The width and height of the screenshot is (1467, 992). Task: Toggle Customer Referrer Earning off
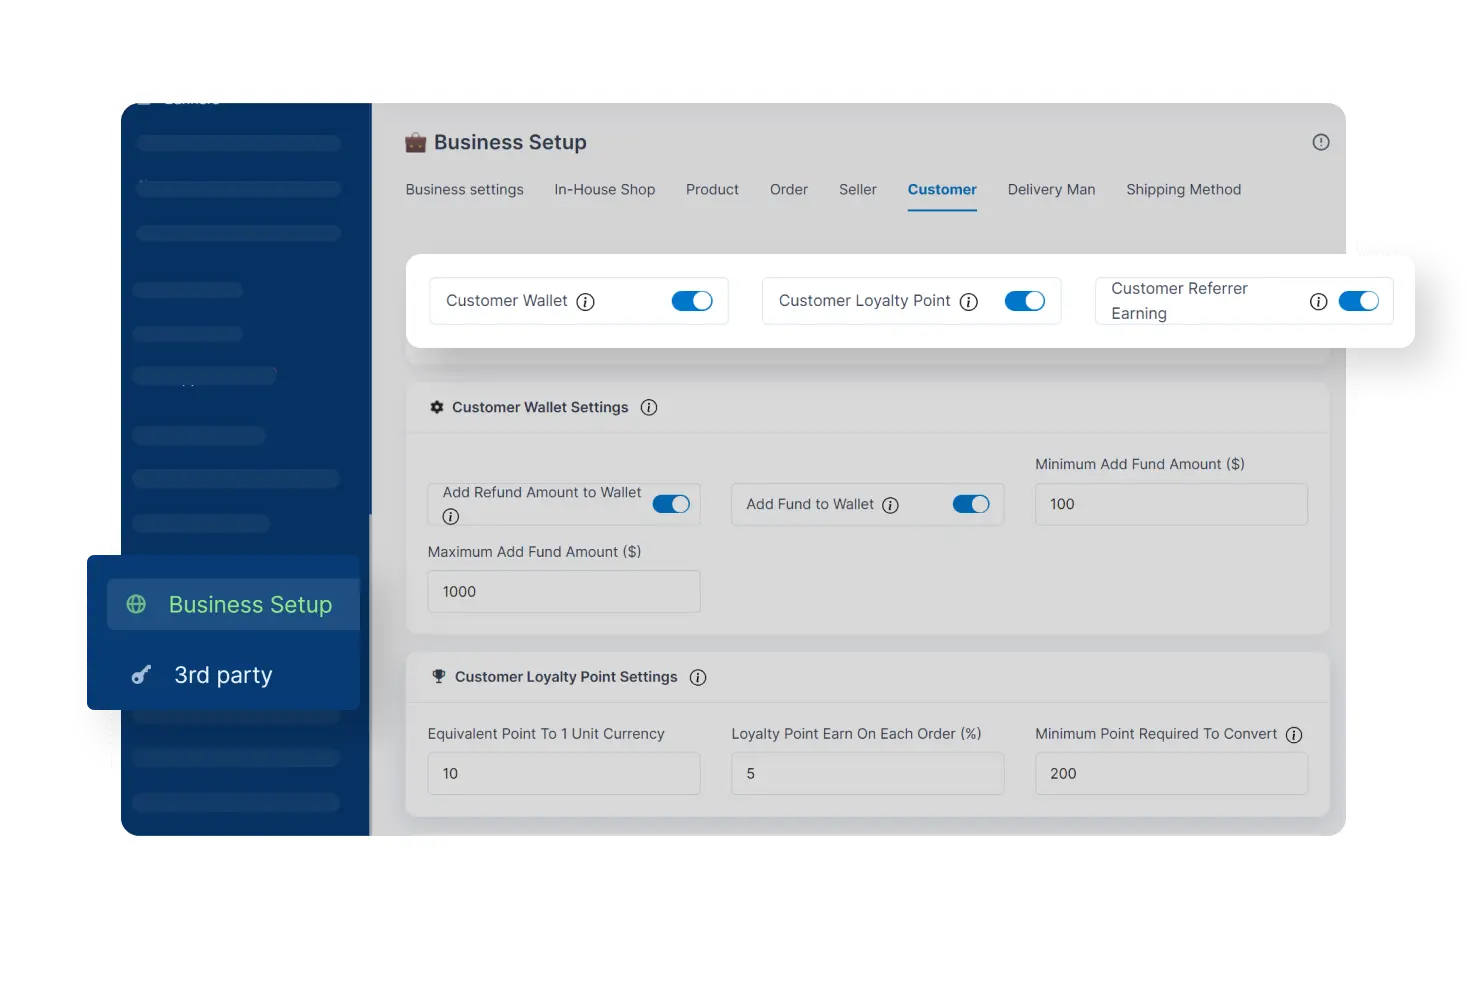tap(1359, 300)
